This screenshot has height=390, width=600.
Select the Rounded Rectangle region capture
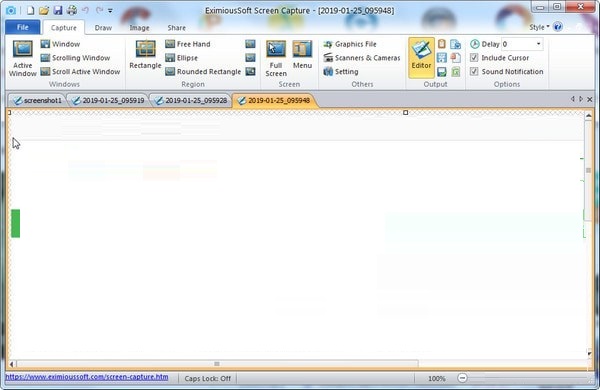(x=203, y=72)
